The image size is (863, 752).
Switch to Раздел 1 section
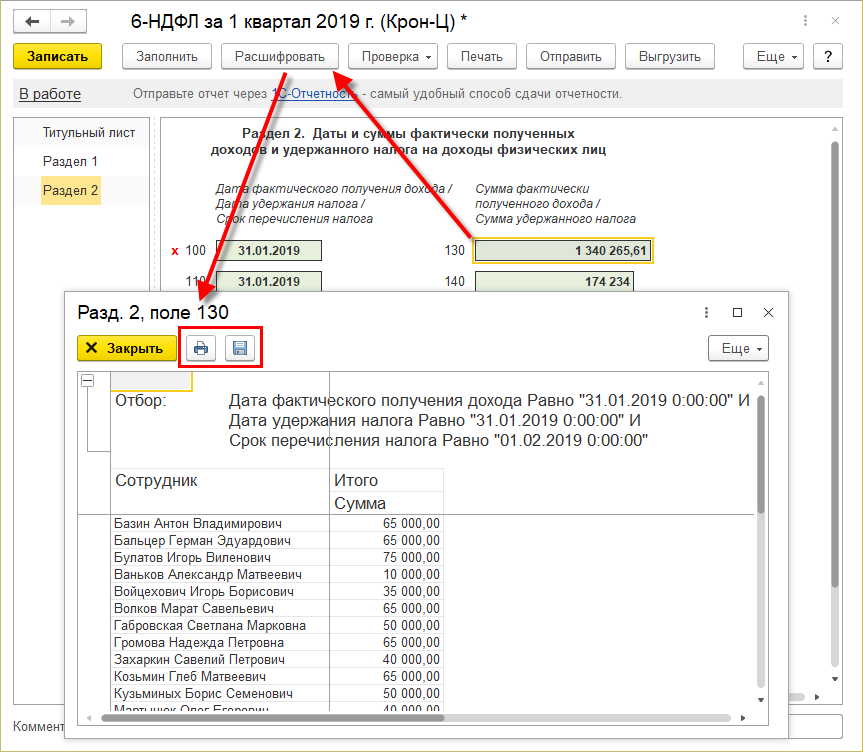(x=70, y=161)
